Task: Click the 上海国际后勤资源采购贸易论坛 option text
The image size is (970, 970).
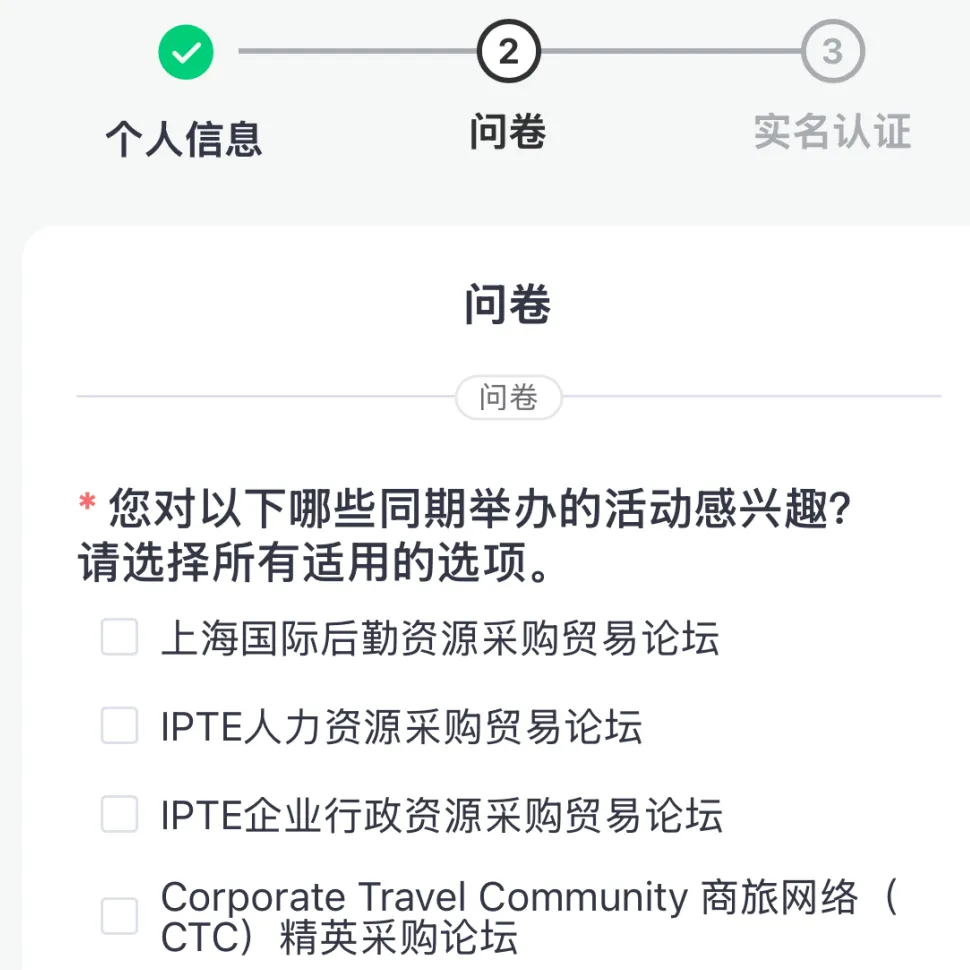Action: (440, 638)
